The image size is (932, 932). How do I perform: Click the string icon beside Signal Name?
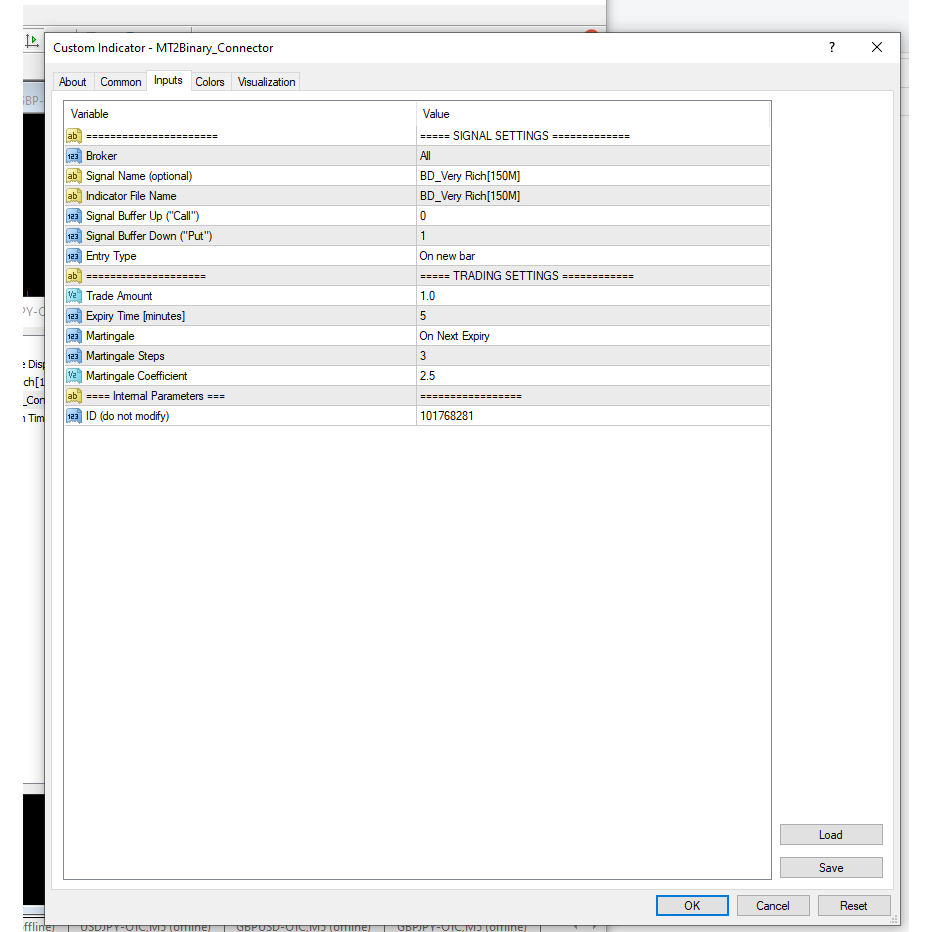73,176
